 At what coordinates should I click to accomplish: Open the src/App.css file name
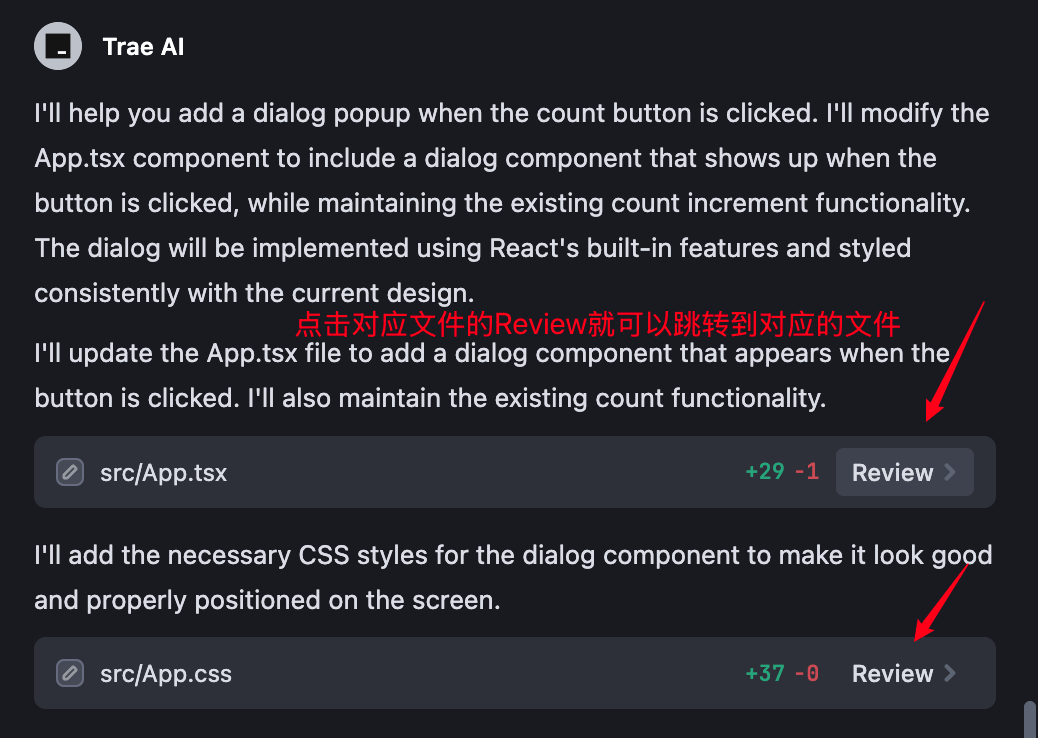(x=165, y=674)
